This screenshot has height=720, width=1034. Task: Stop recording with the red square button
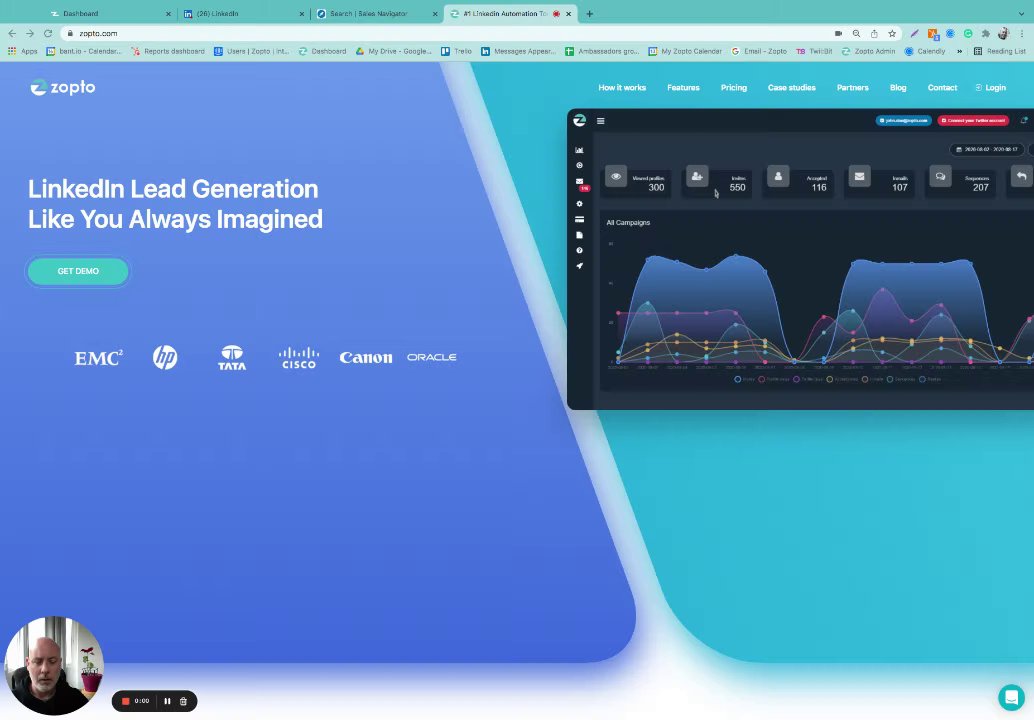tap(125, 701)
